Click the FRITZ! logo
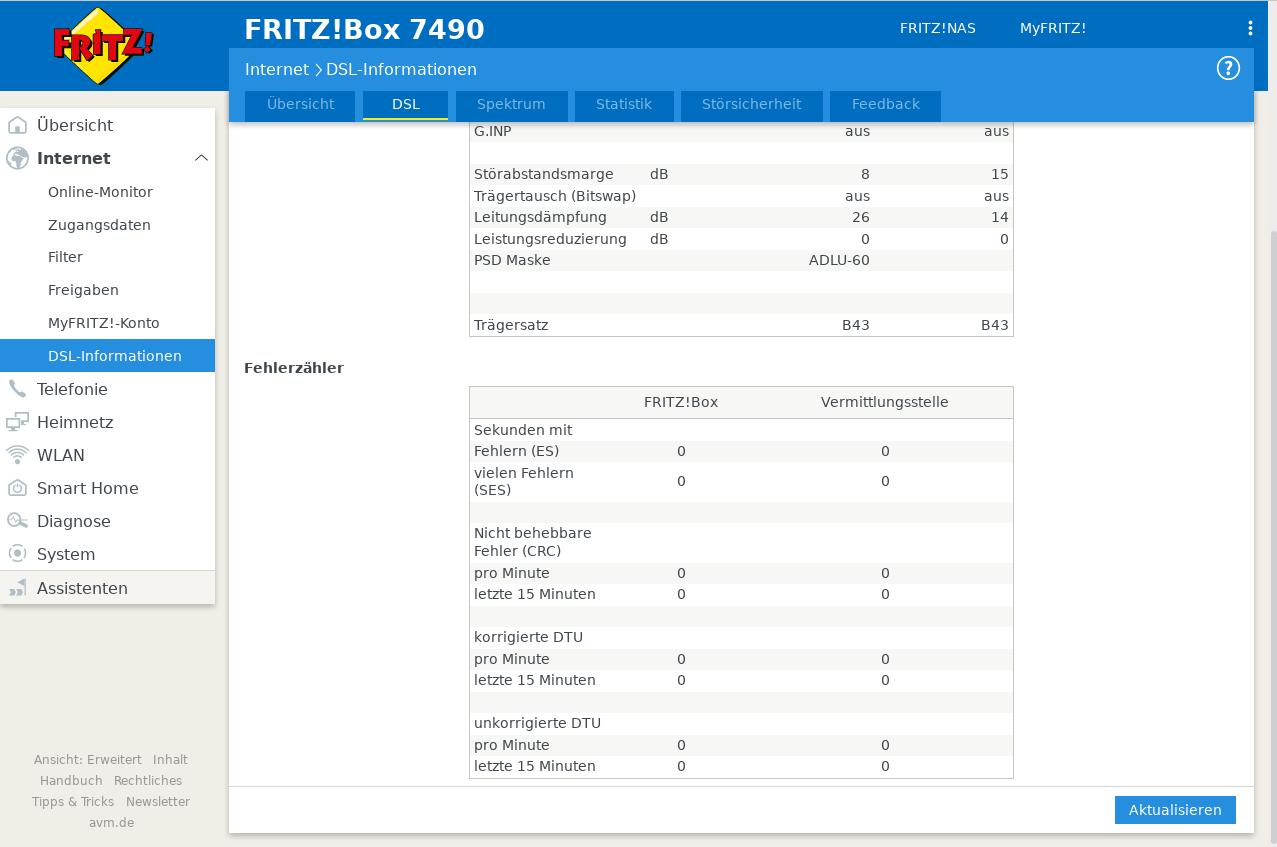 point(103,46)
